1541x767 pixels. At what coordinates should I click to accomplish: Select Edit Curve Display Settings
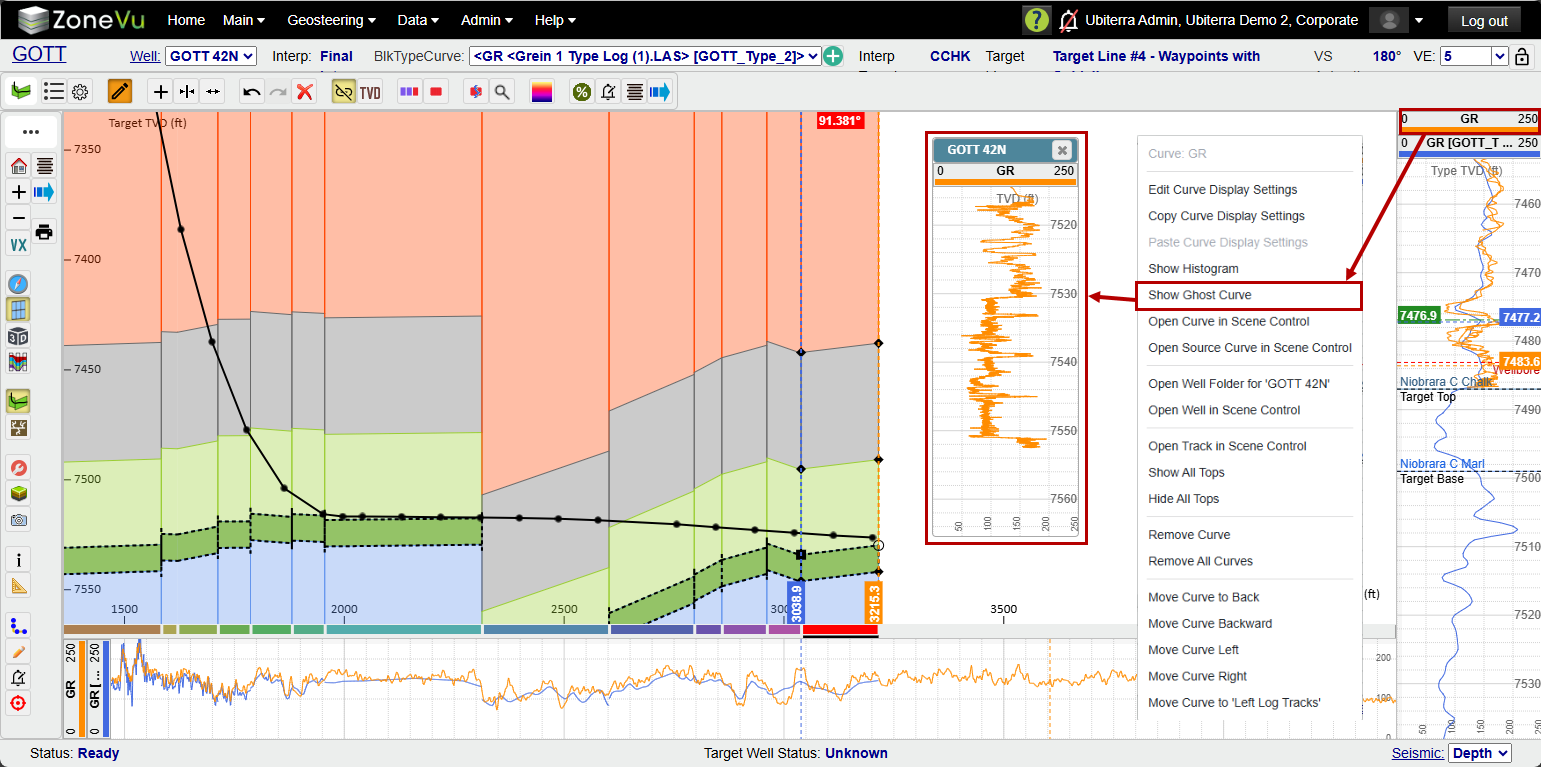pos(1222,190)
